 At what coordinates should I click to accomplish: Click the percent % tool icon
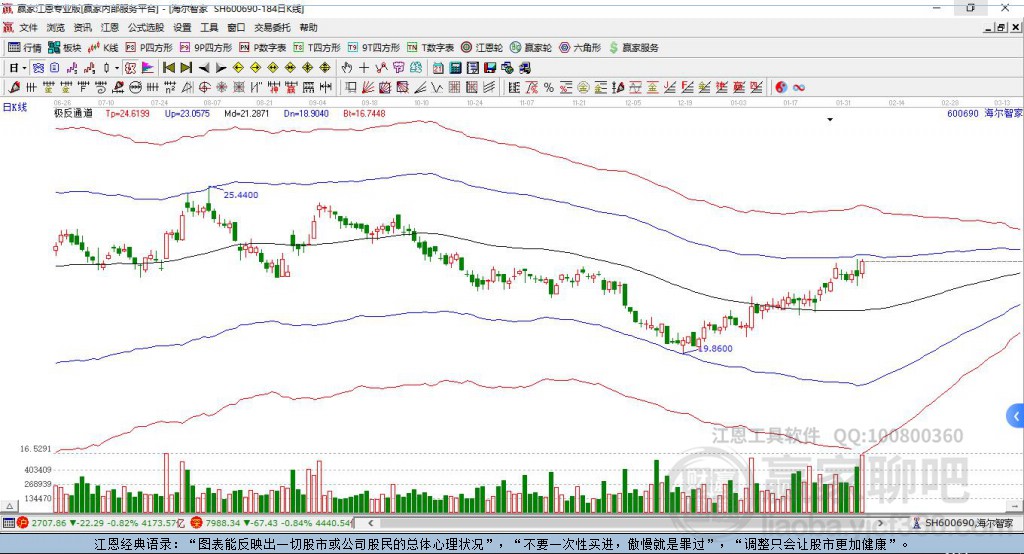click(549, 87)
